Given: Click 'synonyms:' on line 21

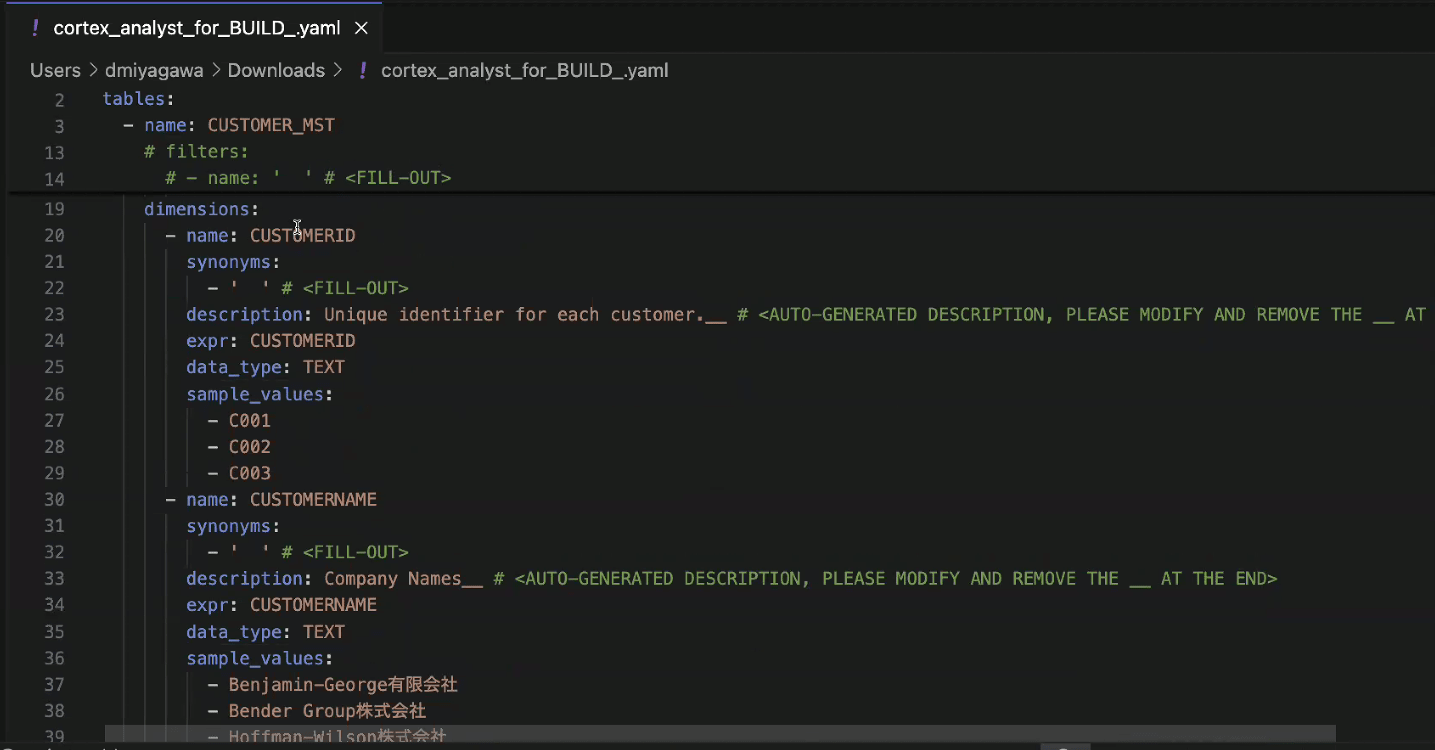Looking at the screenshot, I should (233, 262).
